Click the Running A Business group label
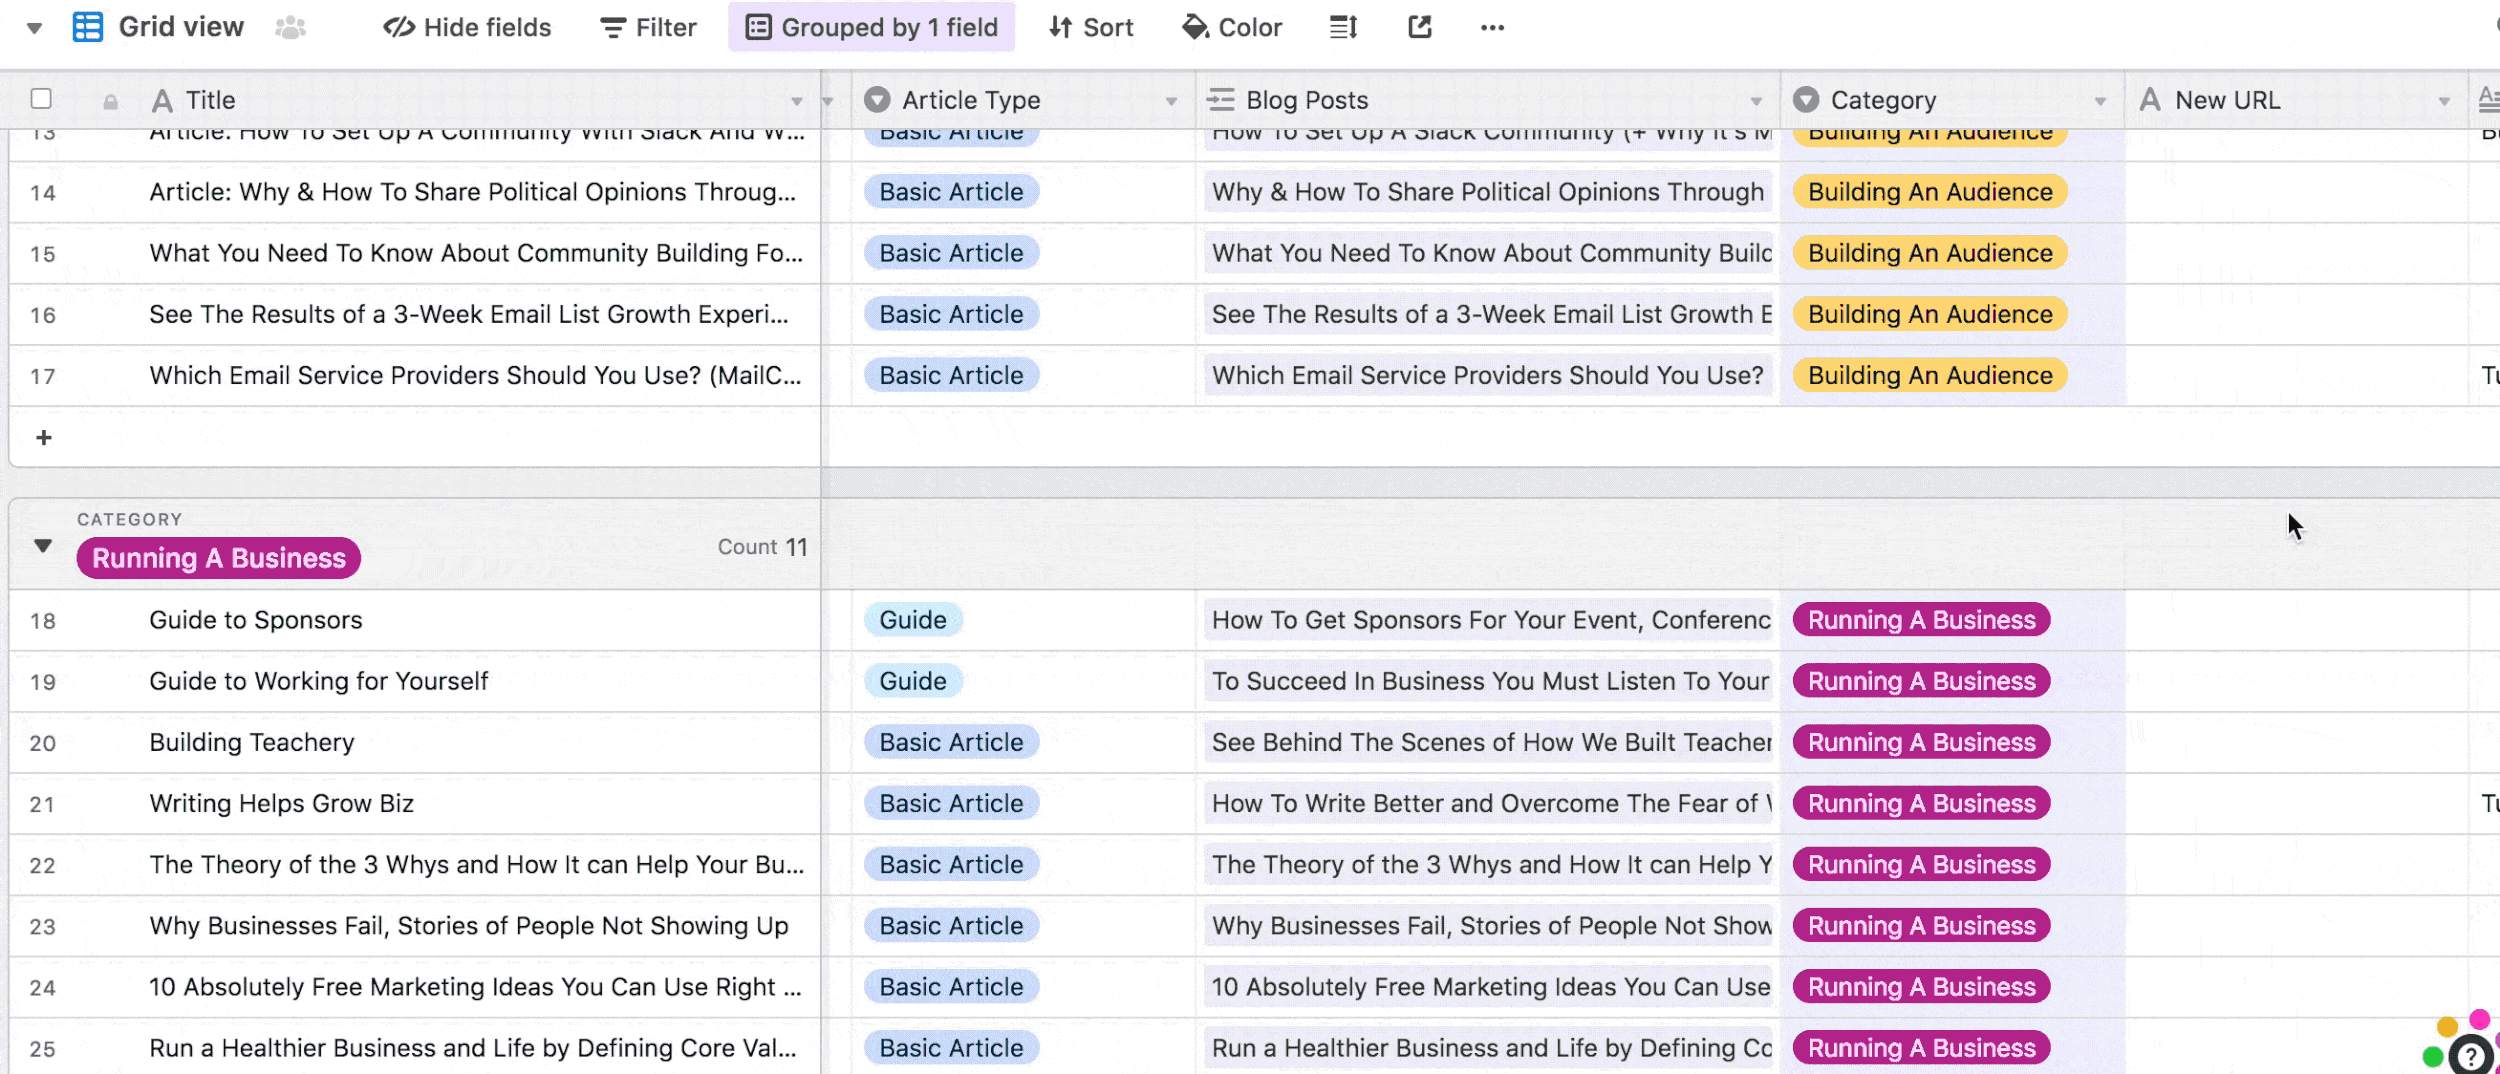The width and height of the screenshot is (2500, 1074). click(219, 558)
